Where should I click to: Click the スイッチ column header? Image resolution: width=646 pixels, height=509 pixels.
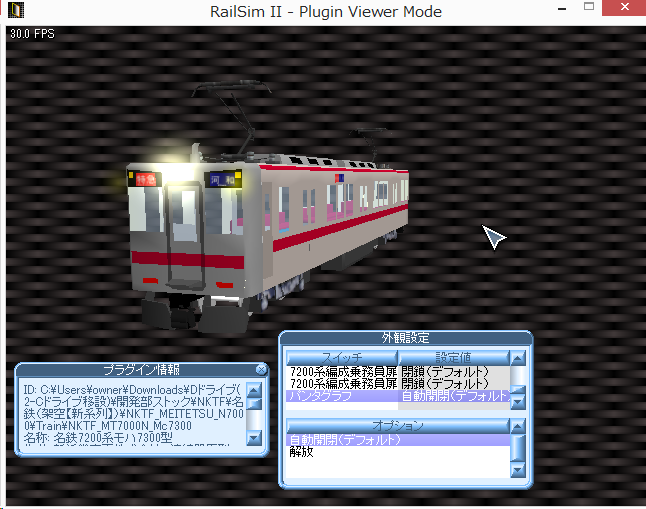tap(342, 357)
